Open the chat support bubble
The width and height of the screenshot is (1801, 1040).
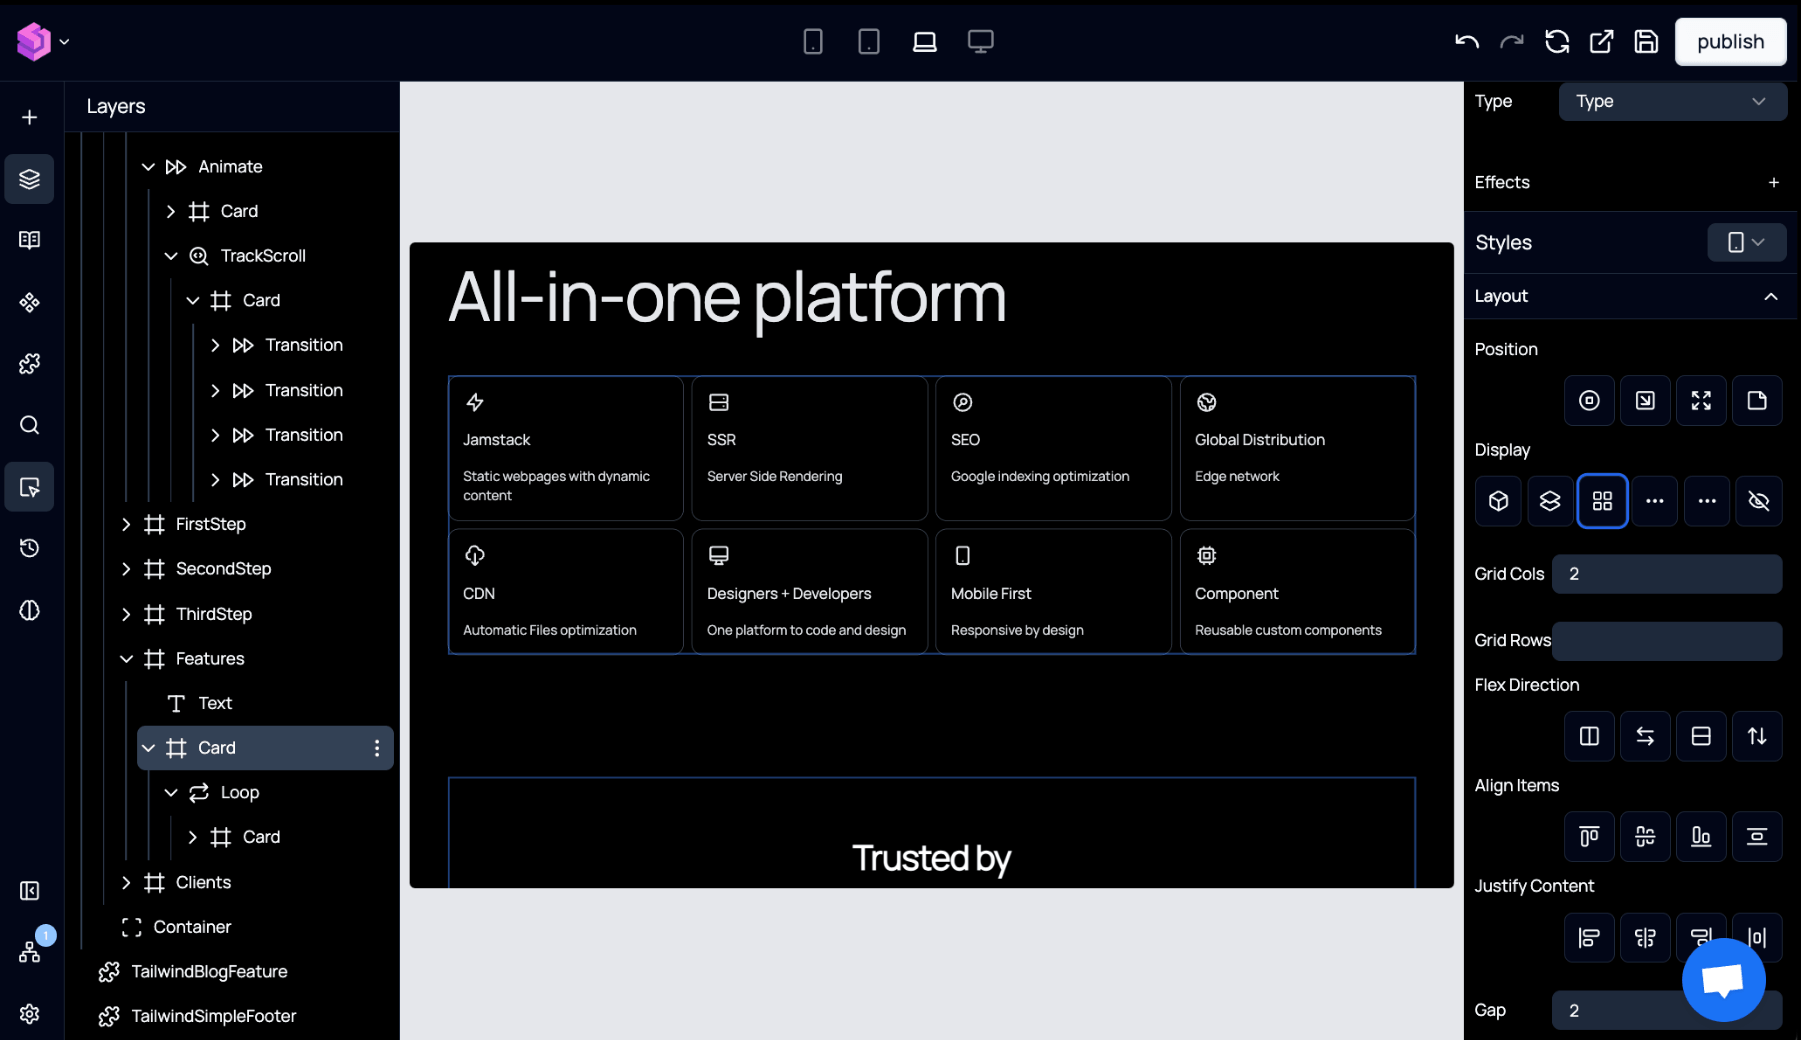(x=1723, y=980)
